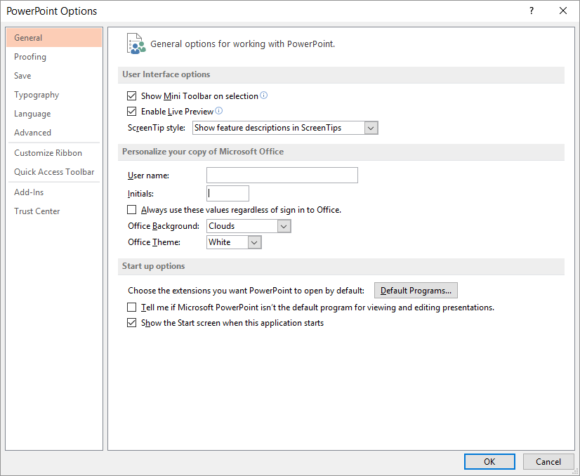
Task: Enable Tell me if PowerPoint isn't default program
Action: coord(131,307)
